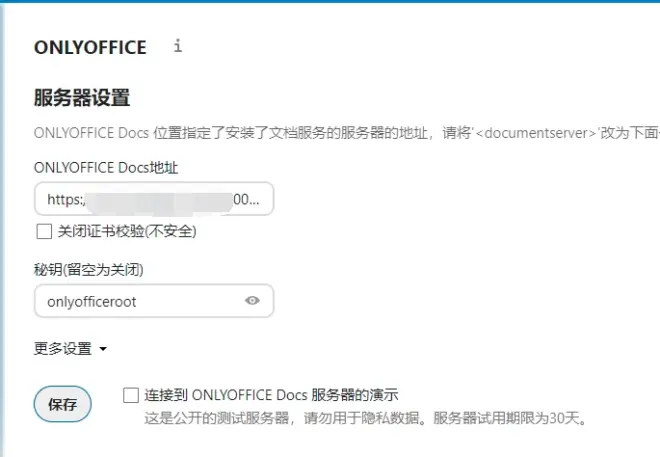Screen dimensions: 660x457
Task: Select the 服务器设置 heading
Action: [82, 98]
